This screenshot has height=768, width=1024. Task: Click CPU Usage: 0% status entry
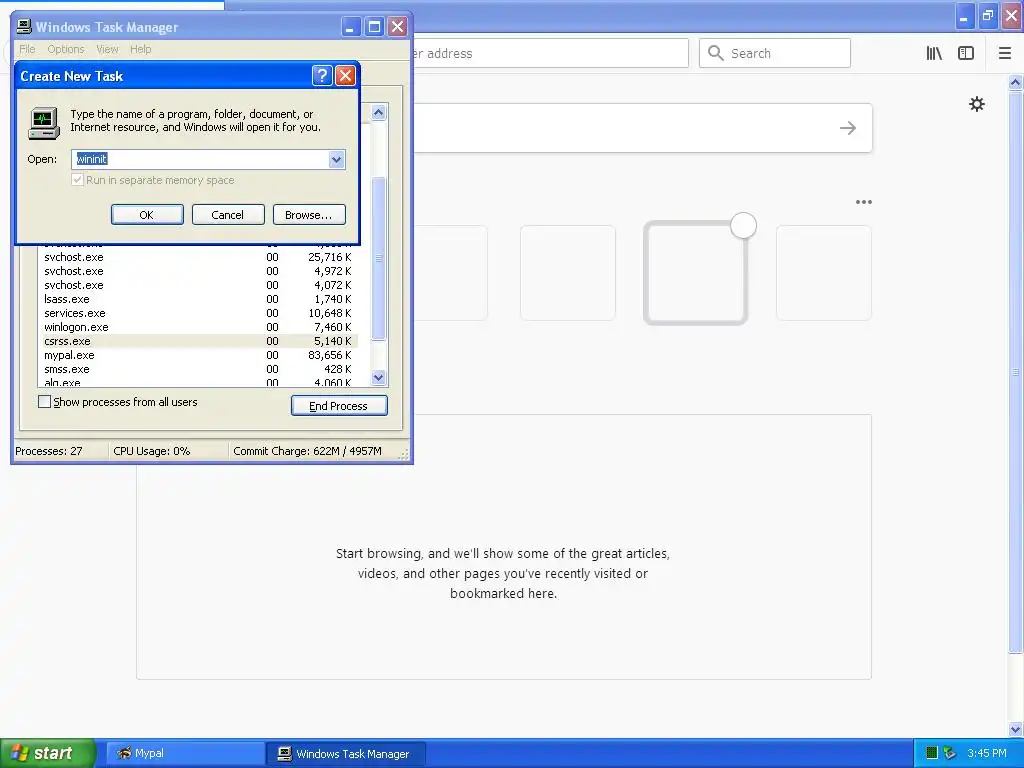(152, 451)
